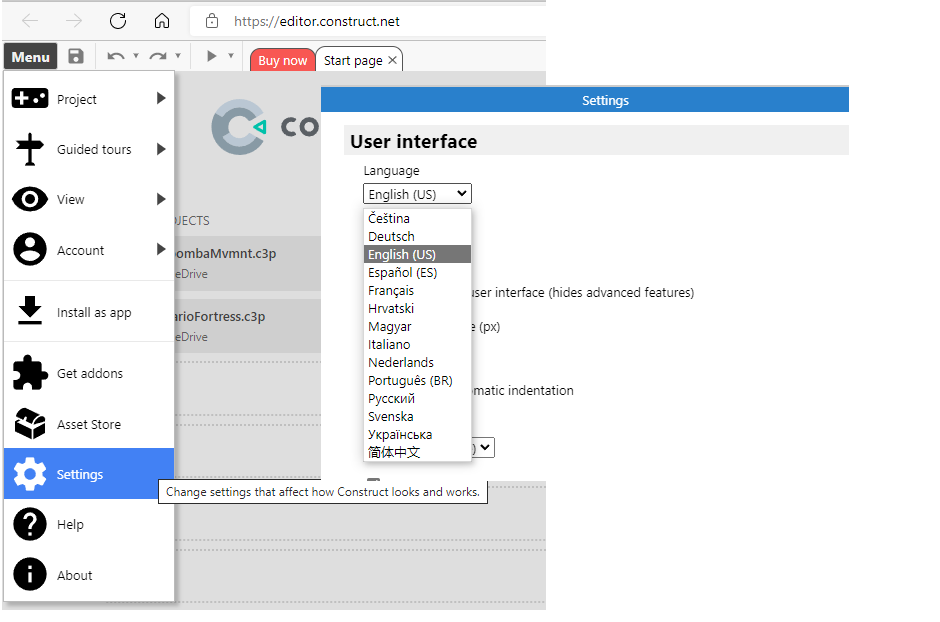Open the Project menu item
This screenshot has height=622, width=940.
(x=89, y=99)
